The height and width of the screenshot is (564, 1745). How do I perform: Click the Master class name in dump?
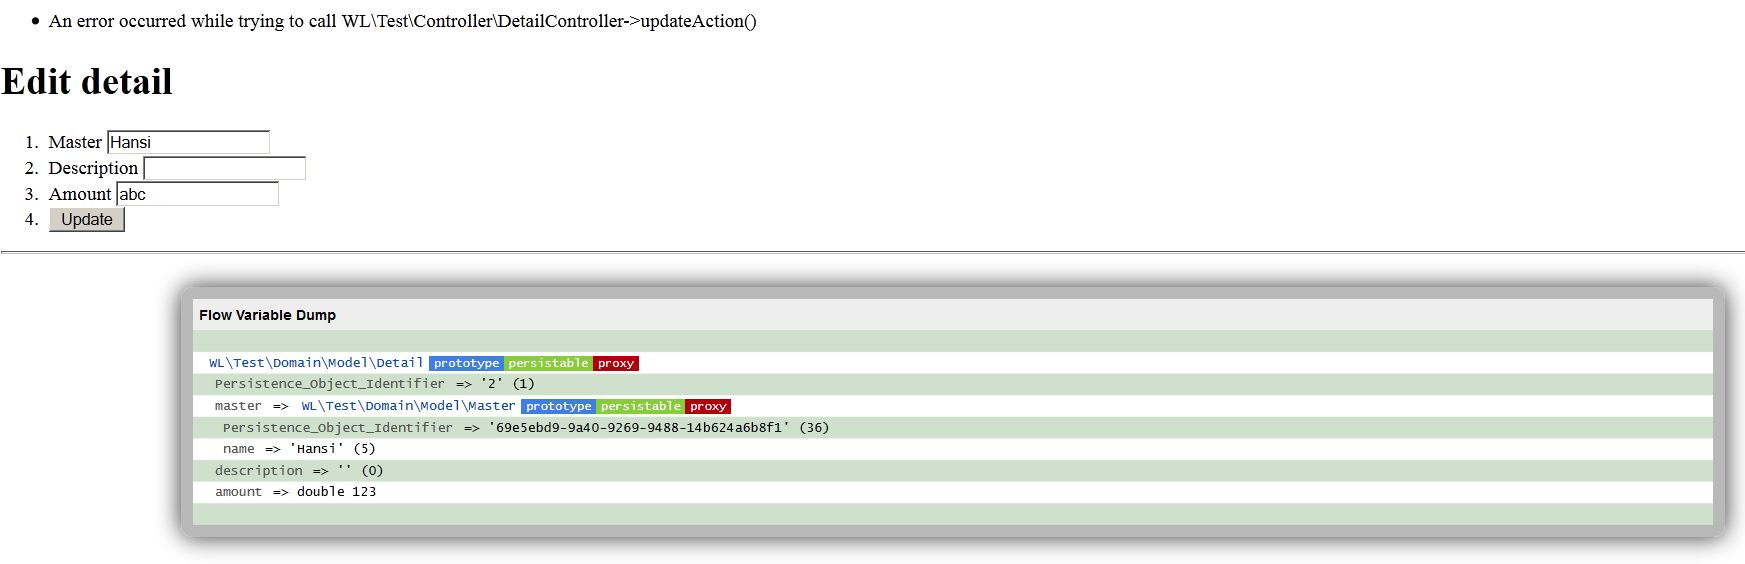408,406
